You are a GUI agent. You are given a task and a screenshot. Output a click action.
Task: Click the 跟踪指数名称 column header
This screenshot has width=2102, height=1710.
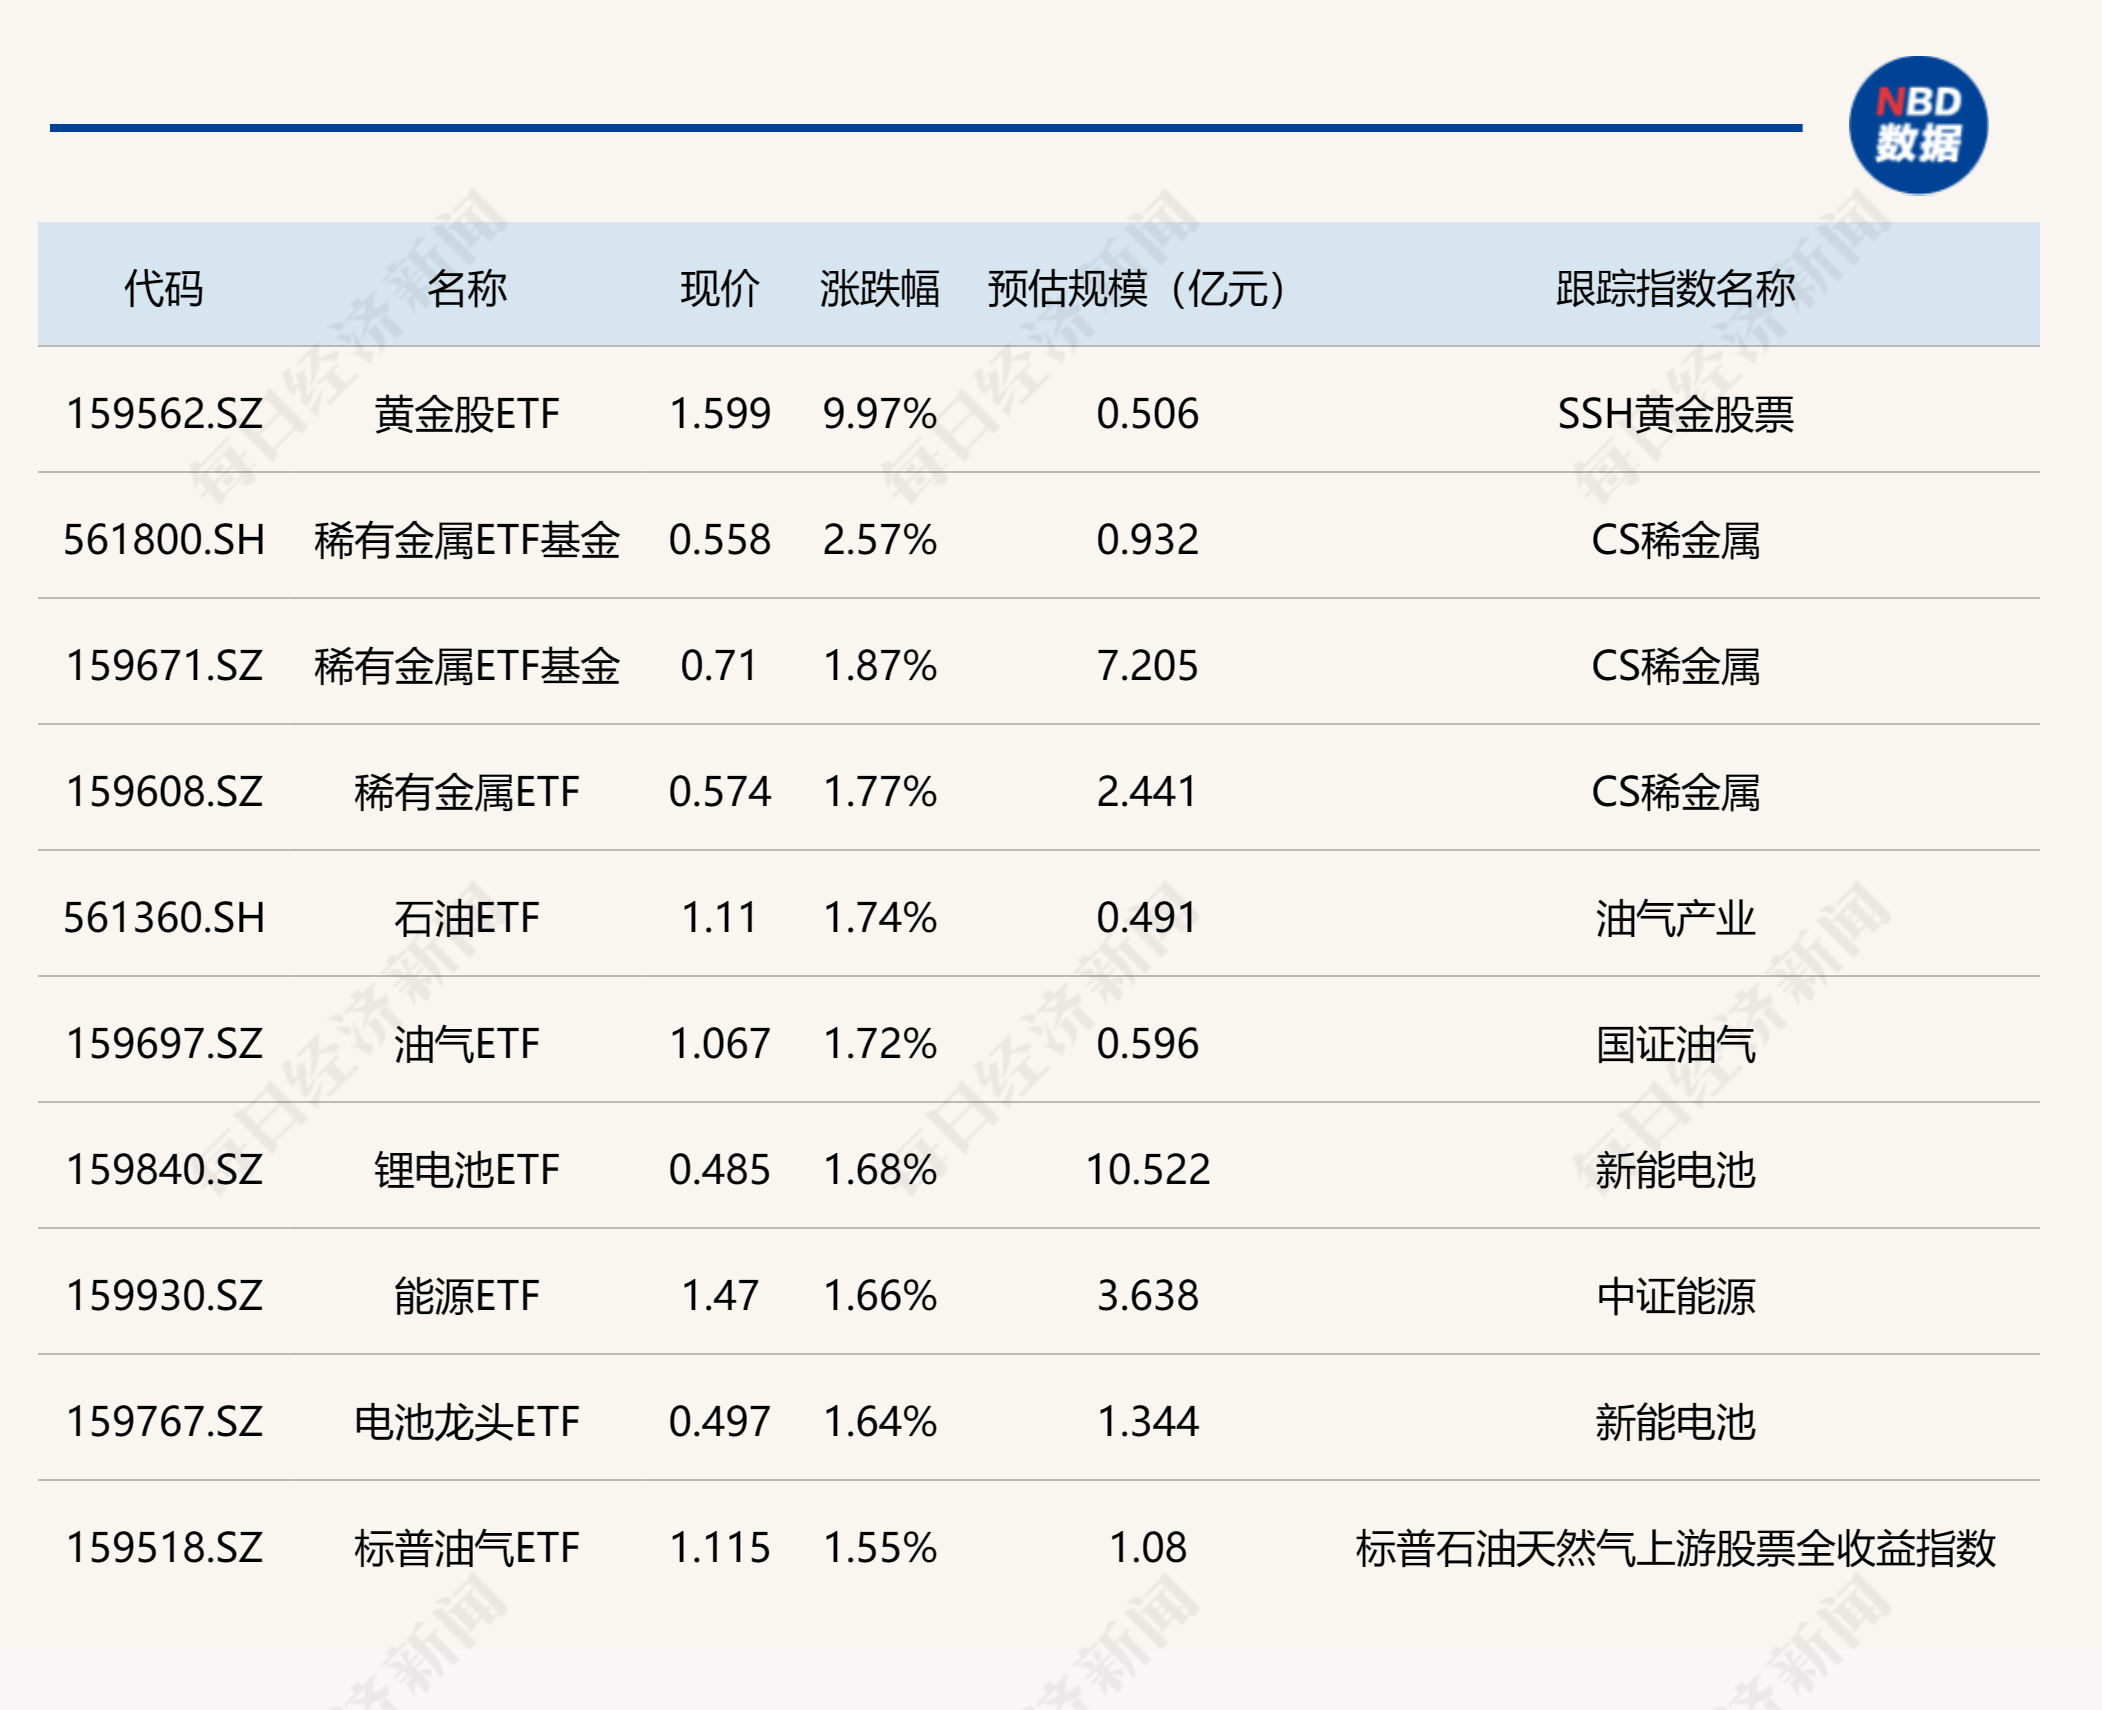pyautogui.click(x=1675, y=289)
